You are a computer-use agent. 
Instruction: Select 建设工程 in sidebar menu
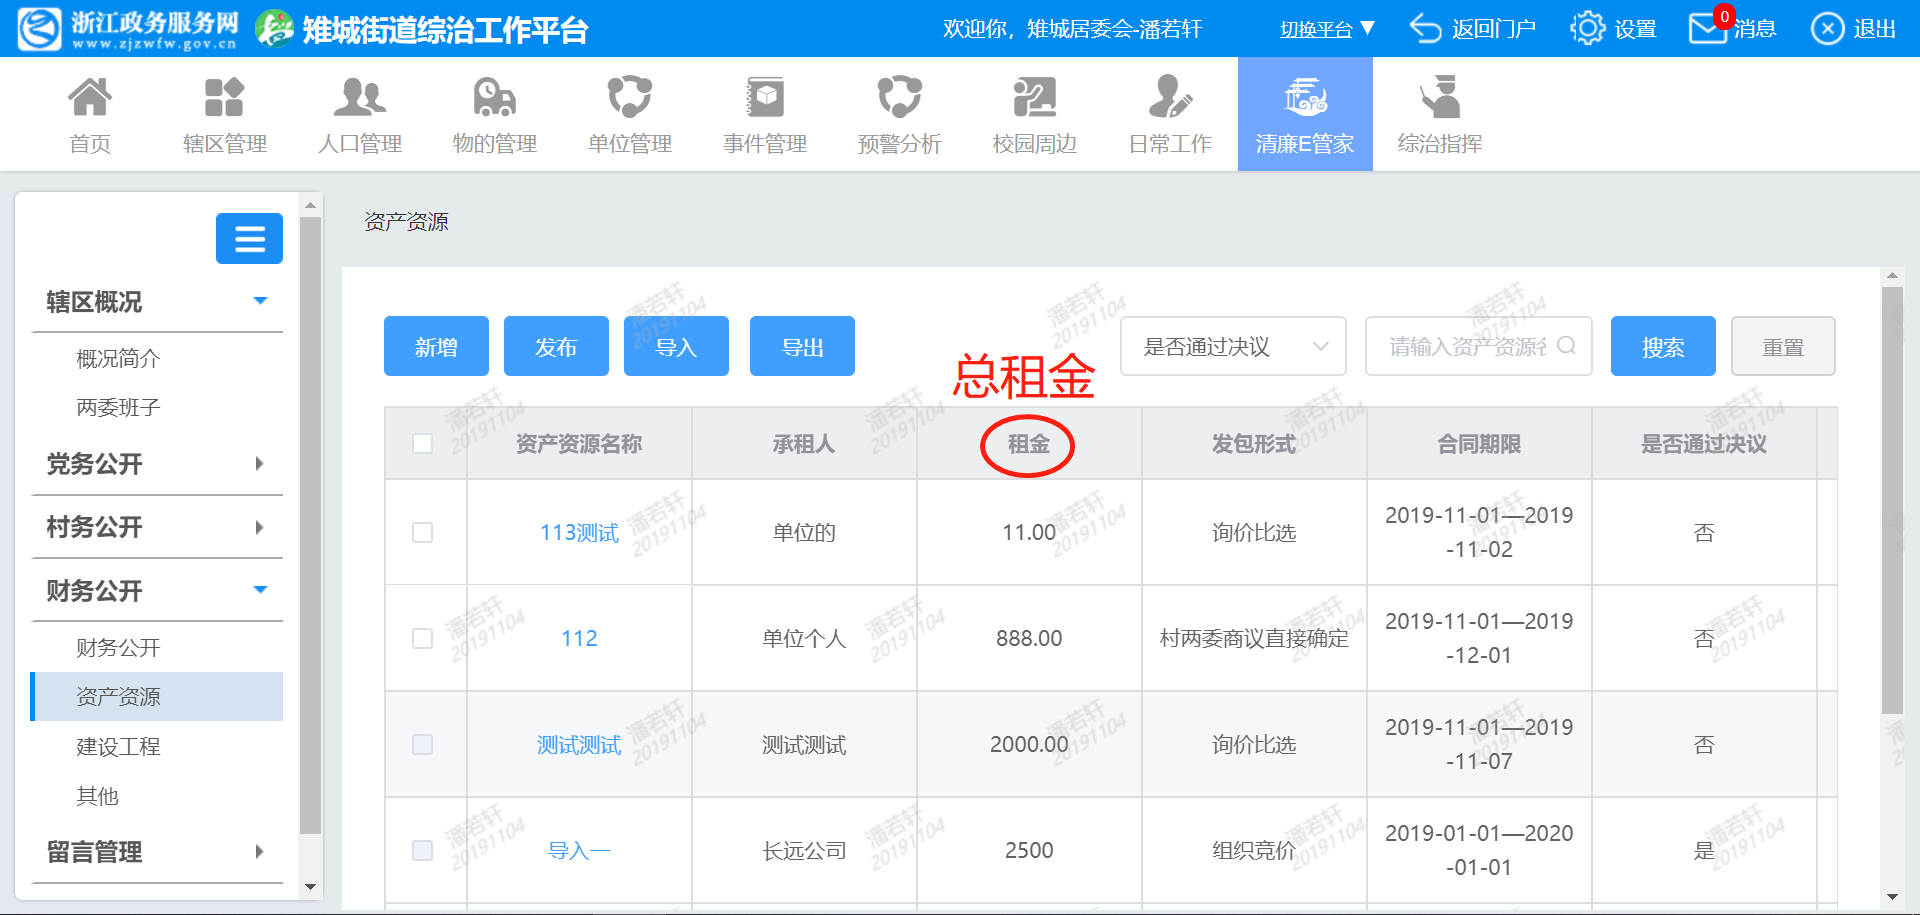point(118,747)
